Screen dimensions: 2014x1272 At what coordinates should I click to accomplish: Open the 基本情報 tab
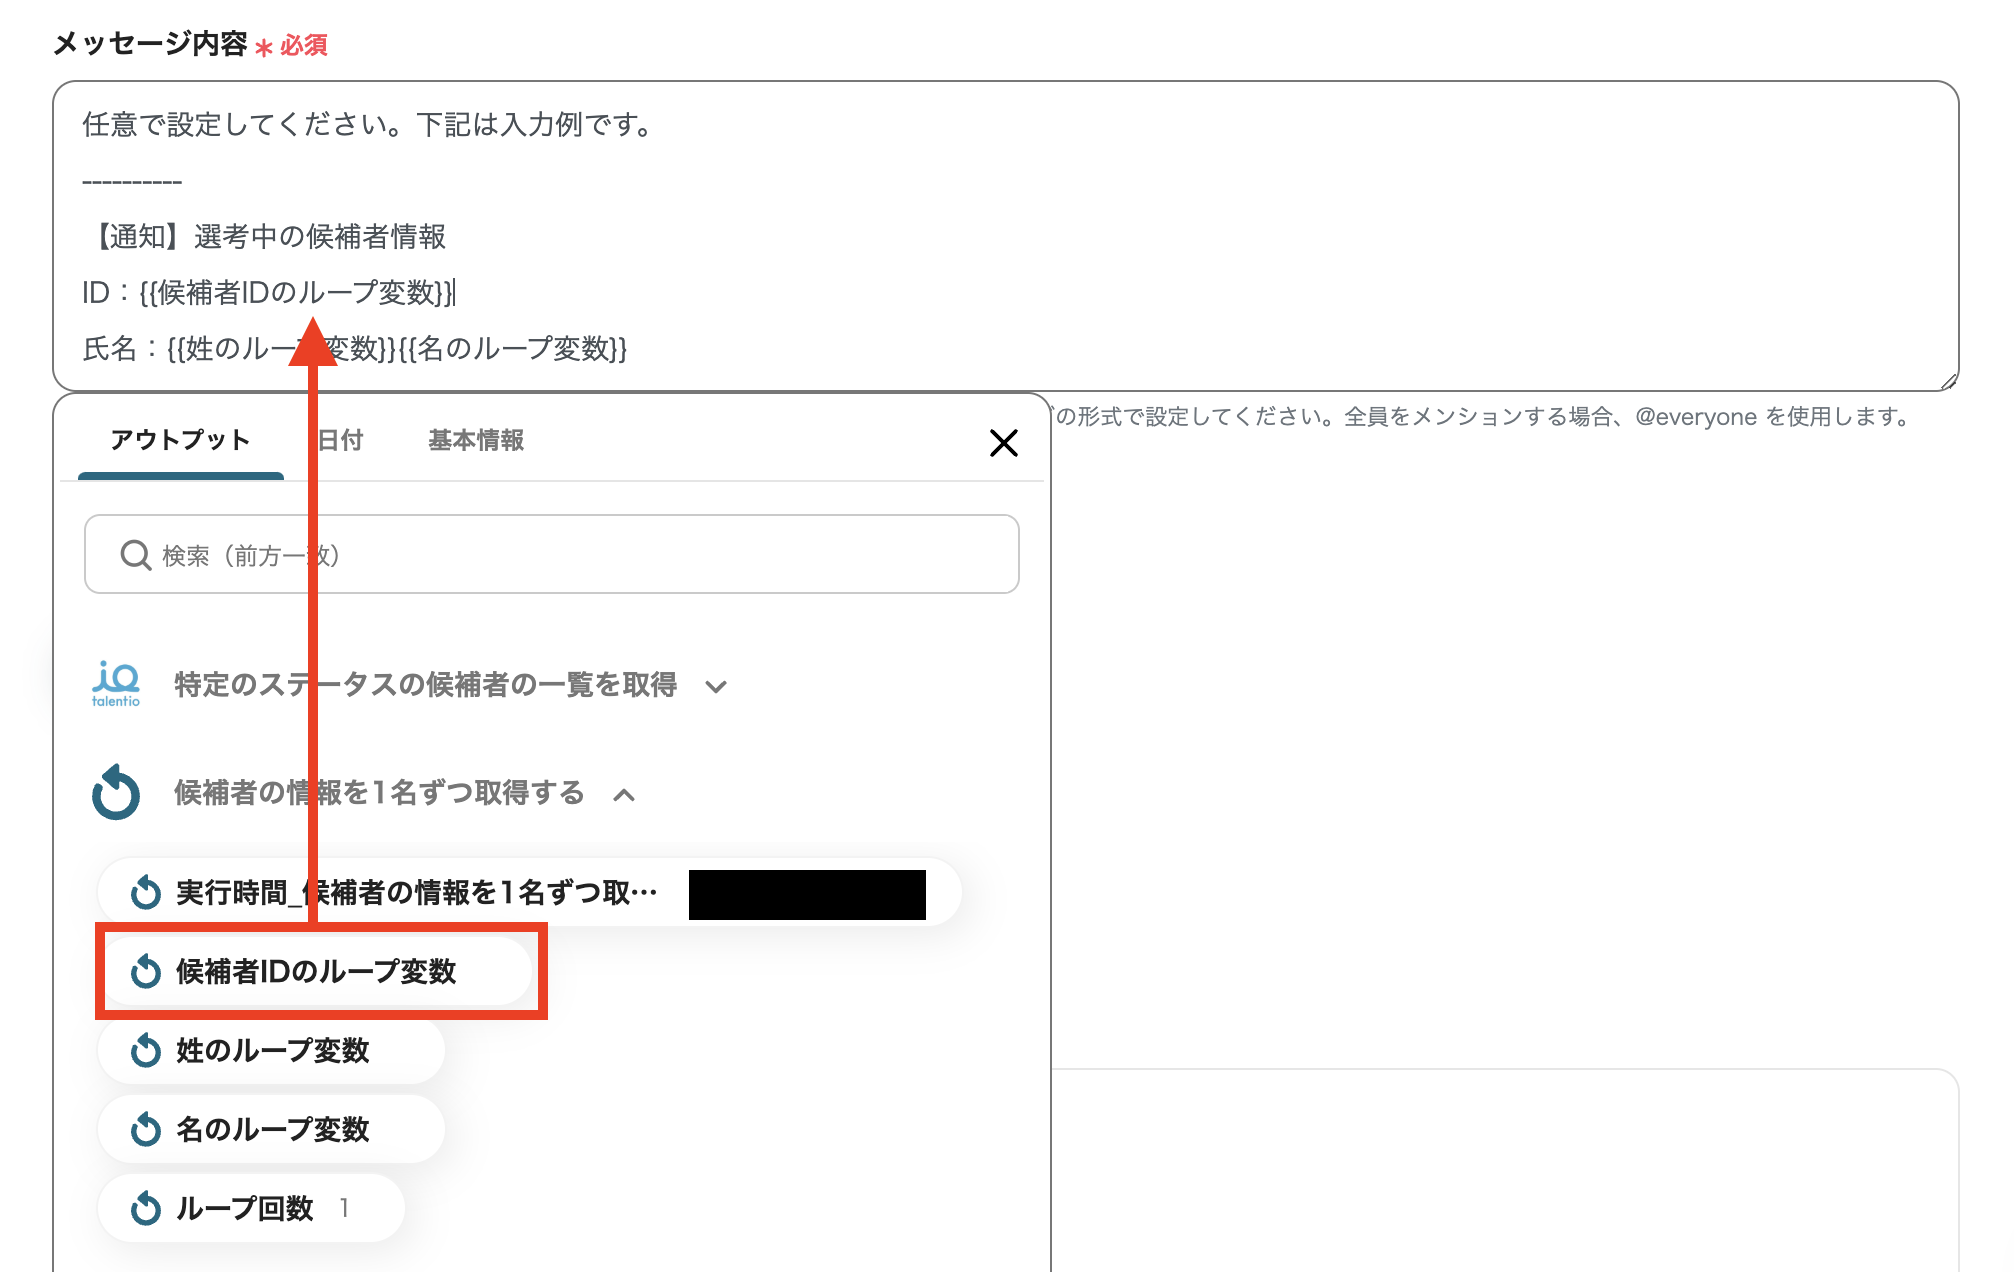tap(476, 440)
